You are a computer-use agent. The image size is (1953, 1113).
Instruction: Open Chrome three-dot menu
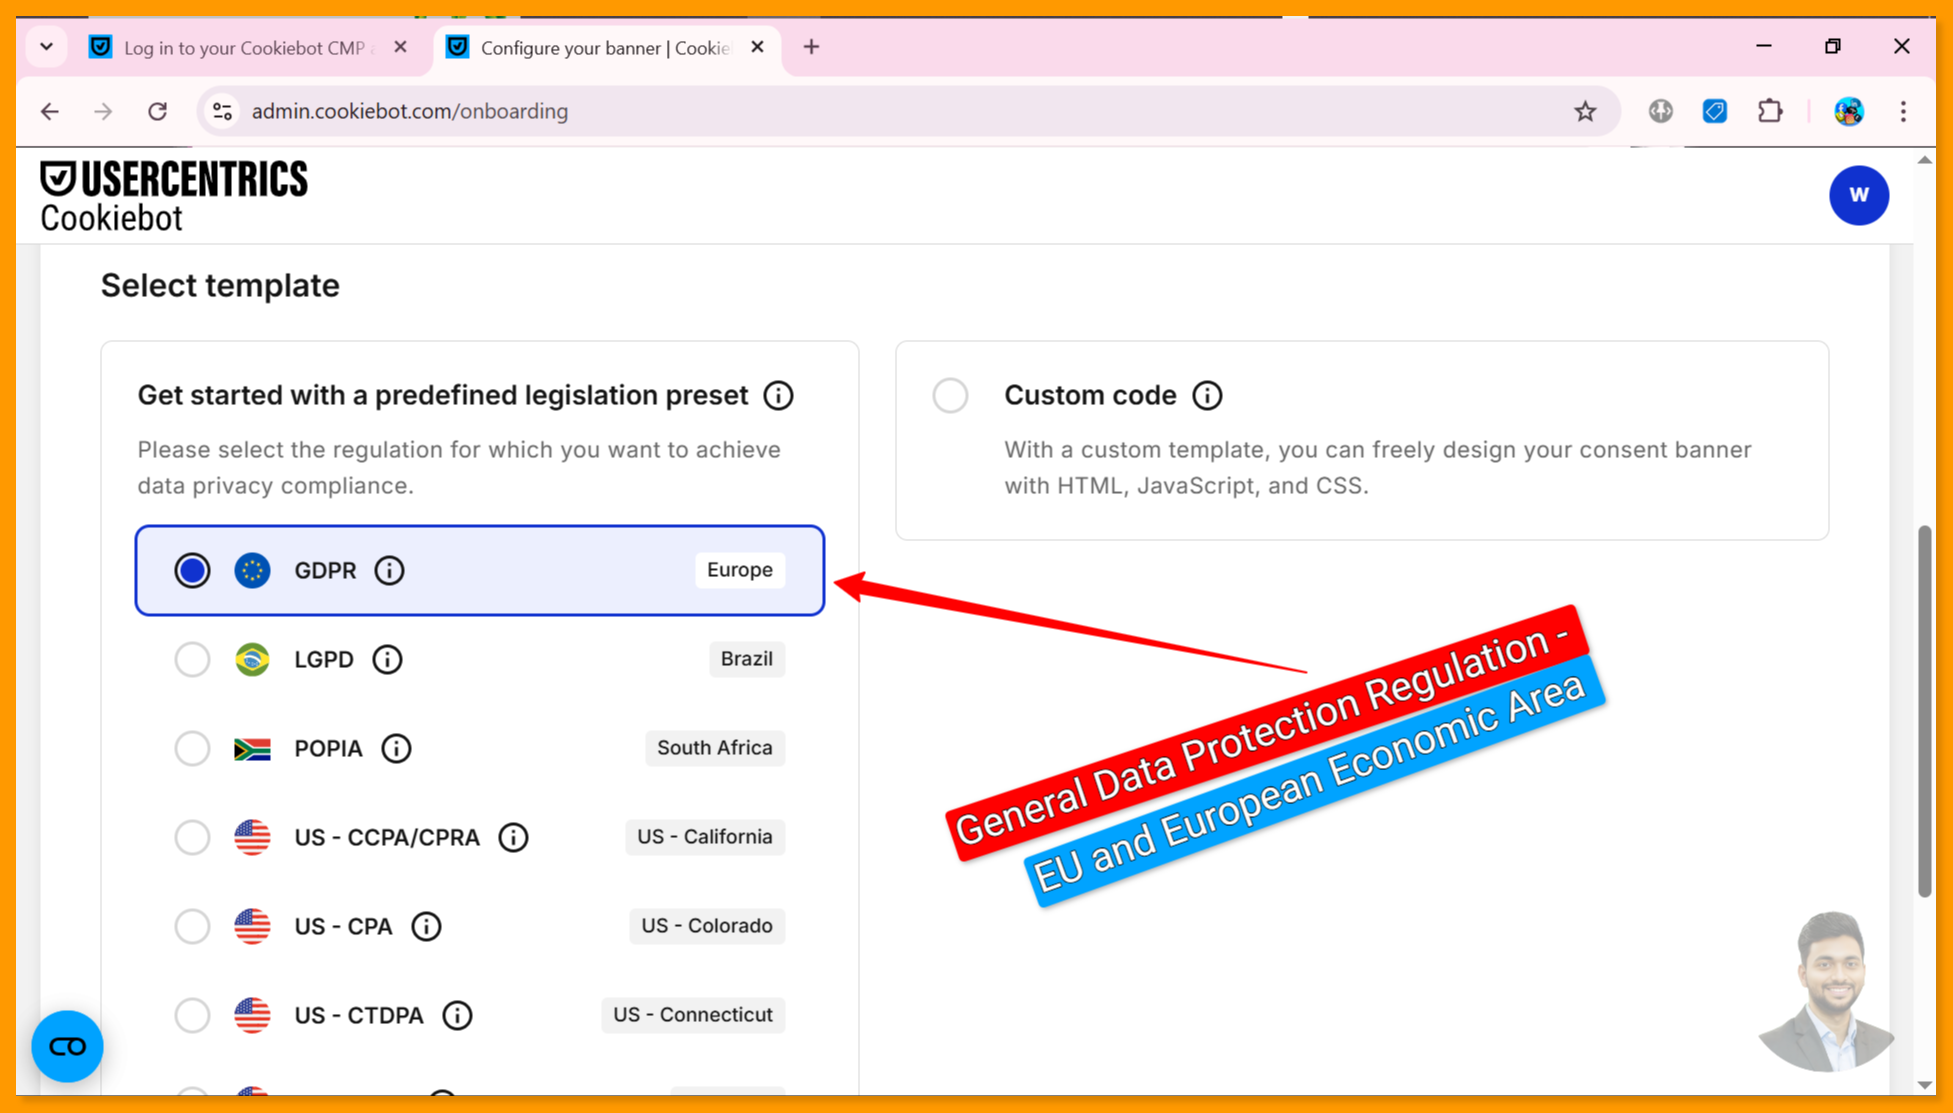1903,111
